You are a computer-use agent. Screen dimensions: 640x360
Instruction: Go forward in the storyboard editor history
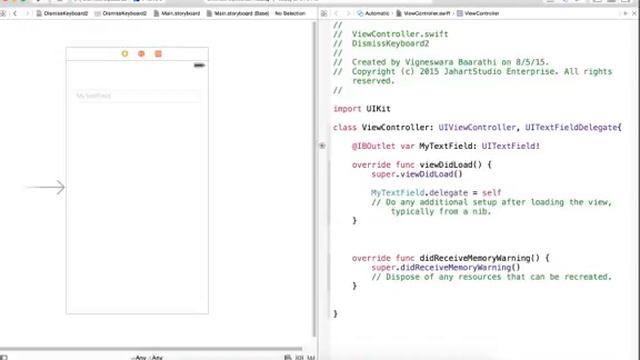click(x=27, y=13)
